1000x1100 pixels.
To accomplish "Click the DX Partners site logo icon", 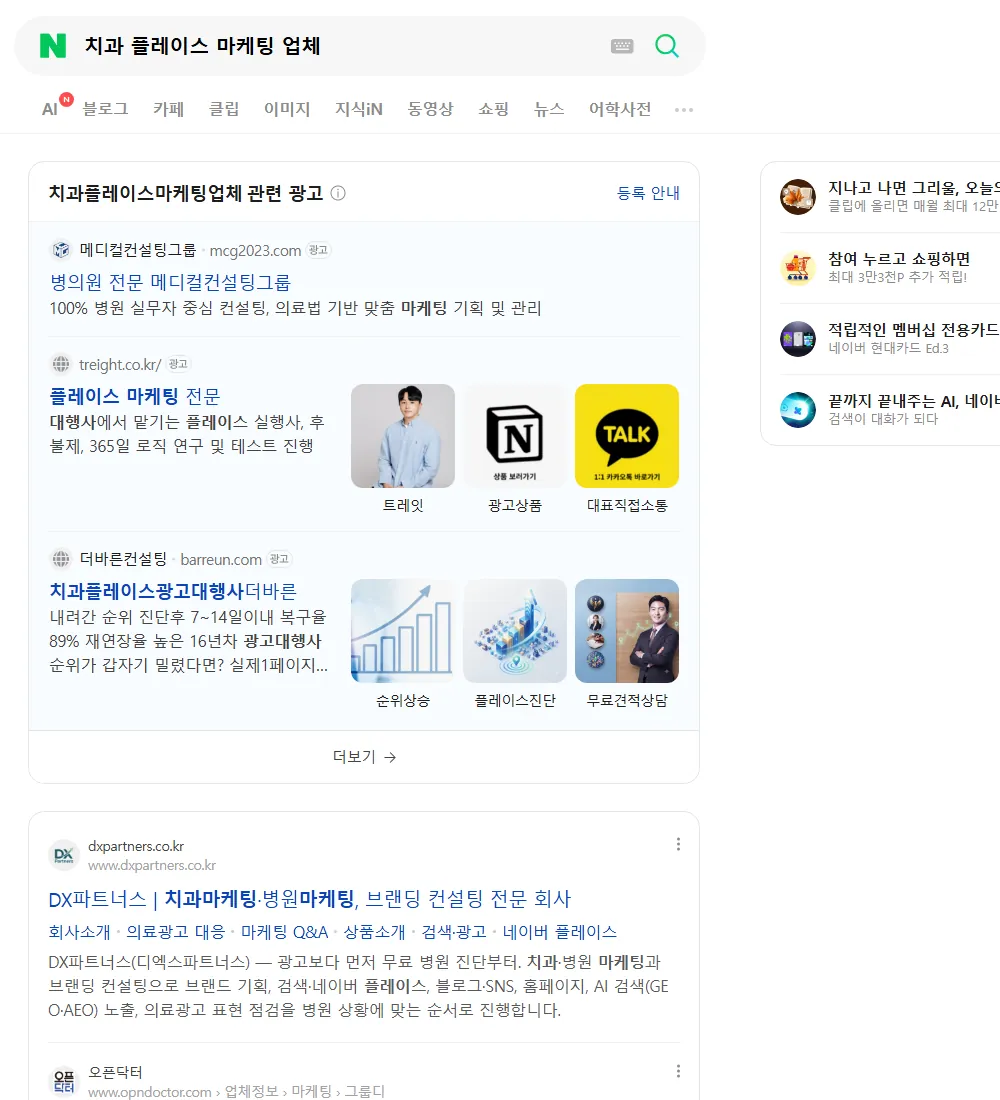I will pos(64,855).
